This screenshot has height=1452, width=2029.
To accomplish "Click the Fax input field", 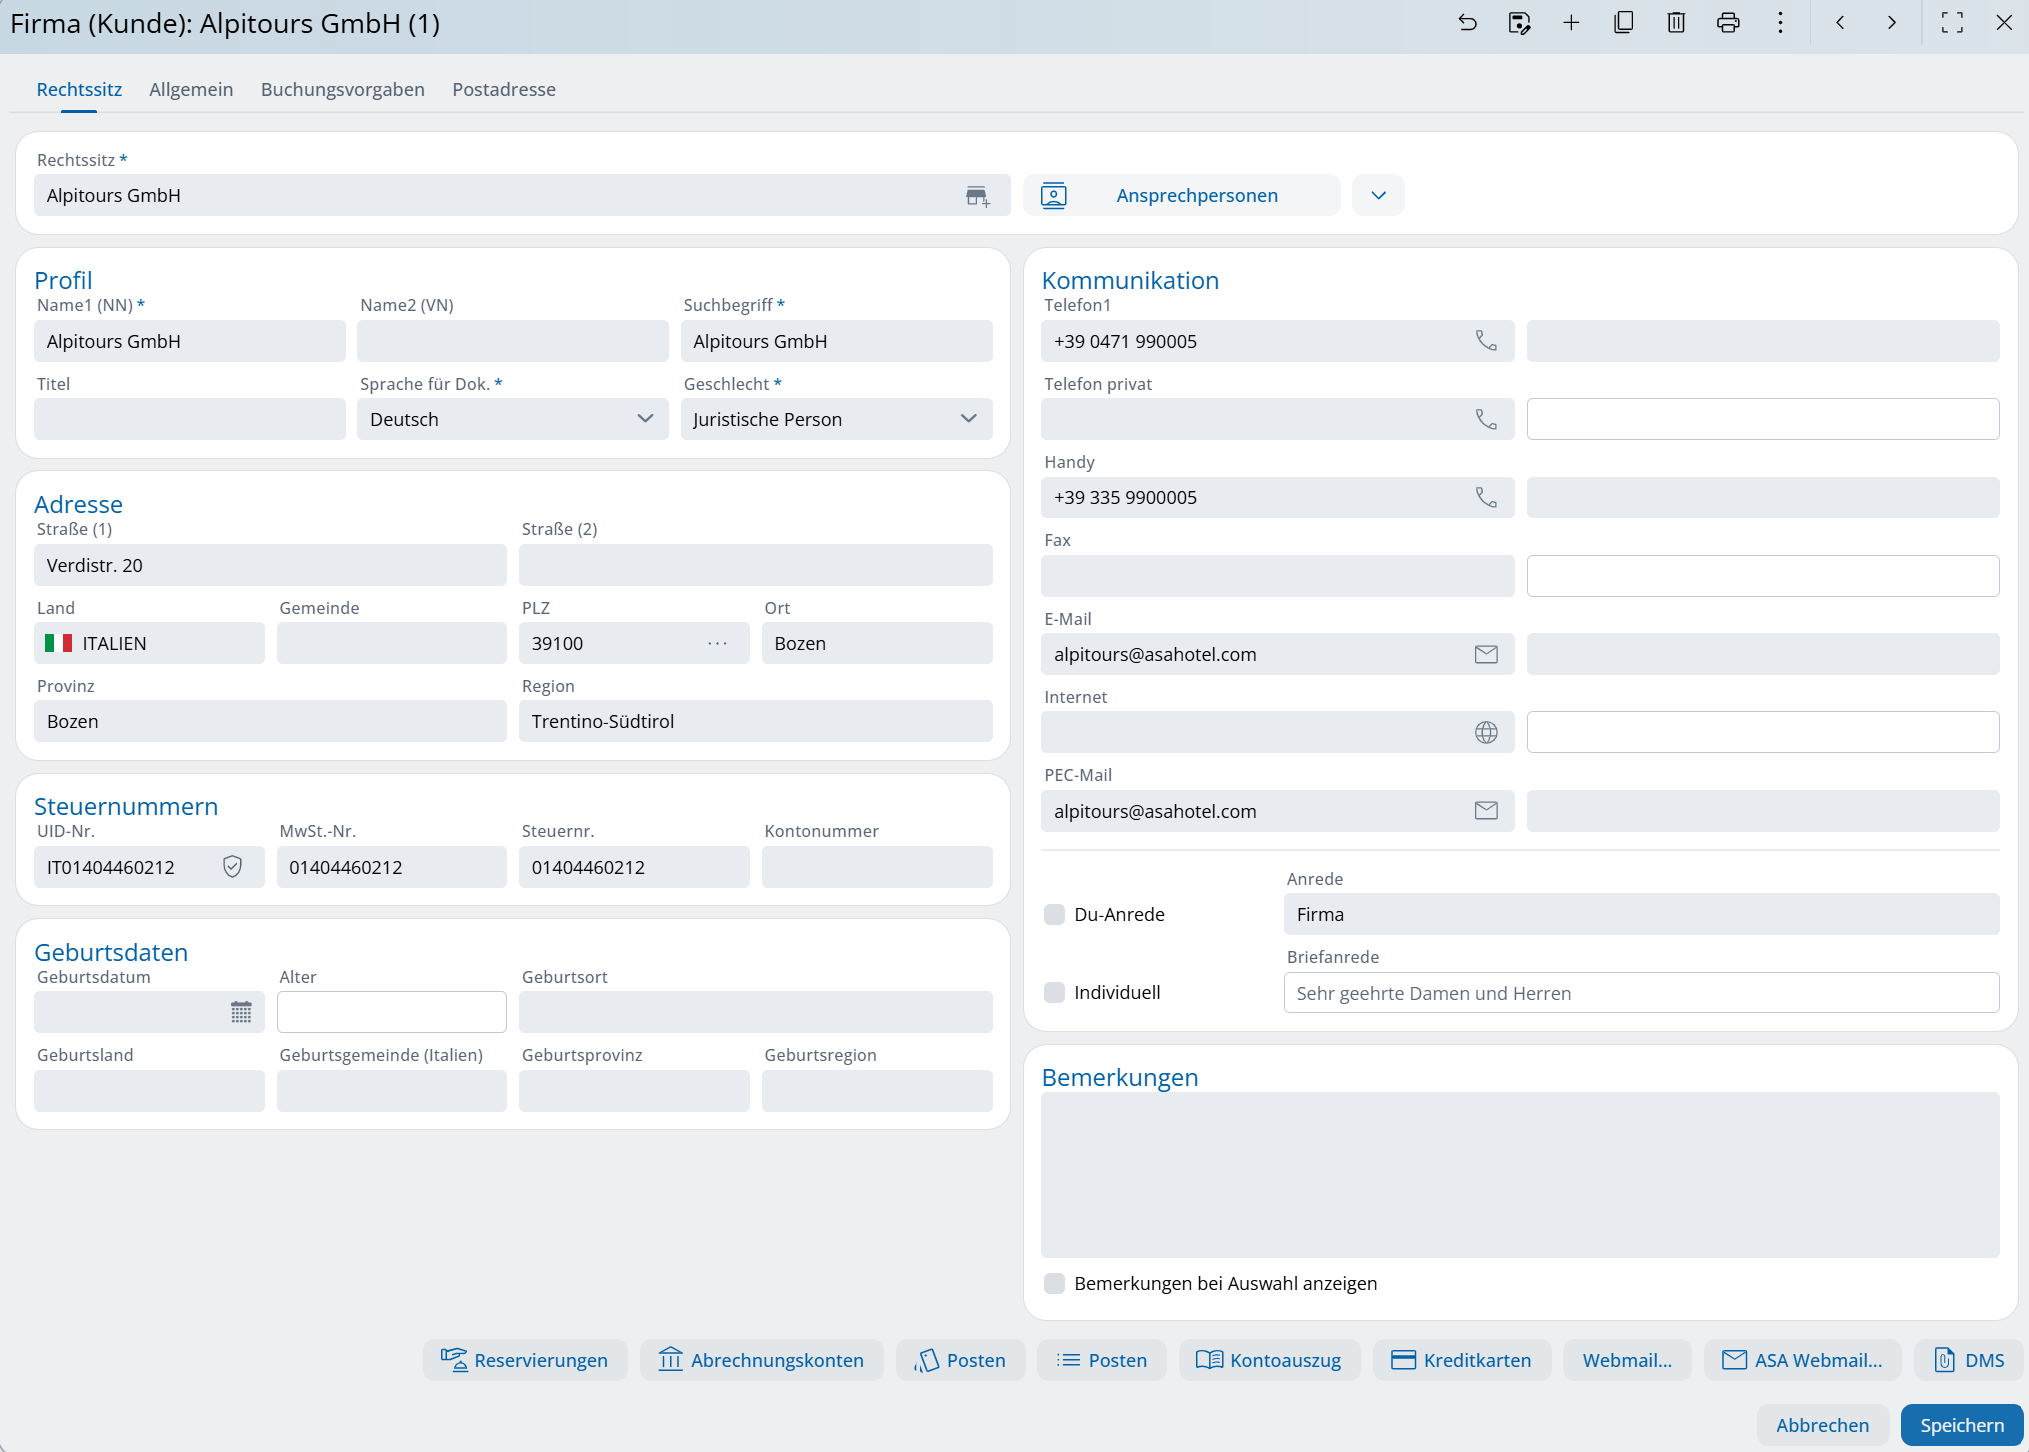I will (1277, 576).
